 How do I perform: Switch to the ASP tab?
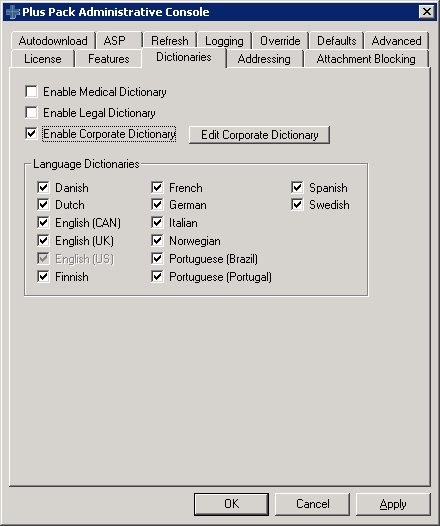(119, 41)
